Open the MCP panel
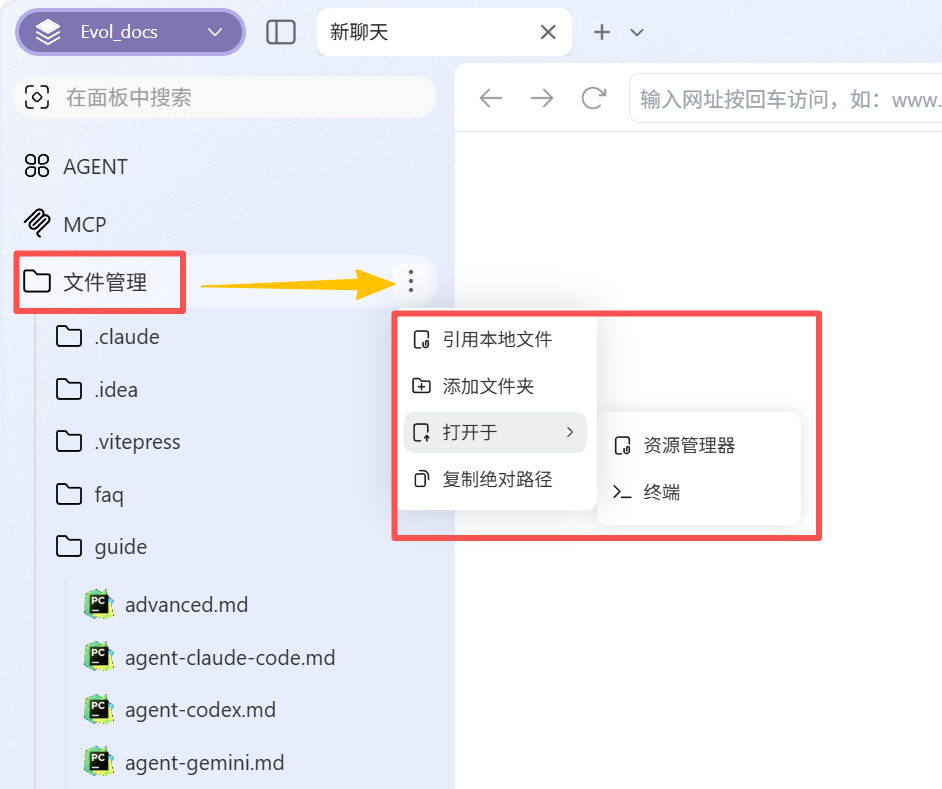This screenshot has width=942, height=789. tap(84, 224)
